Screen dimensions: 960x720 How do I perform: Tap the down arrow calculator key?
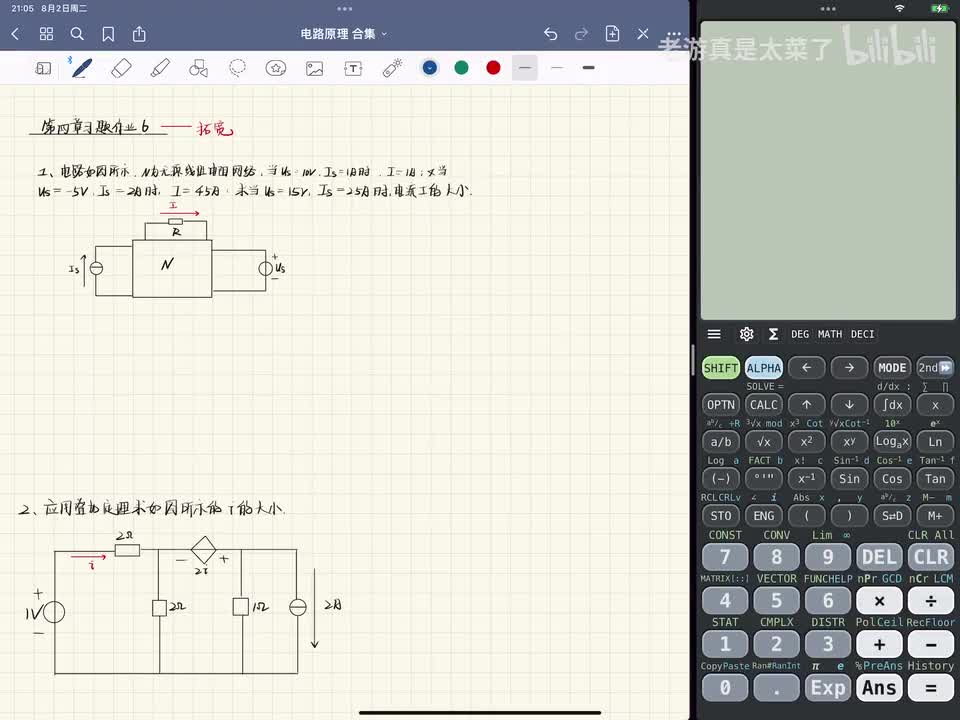(849, 405)
